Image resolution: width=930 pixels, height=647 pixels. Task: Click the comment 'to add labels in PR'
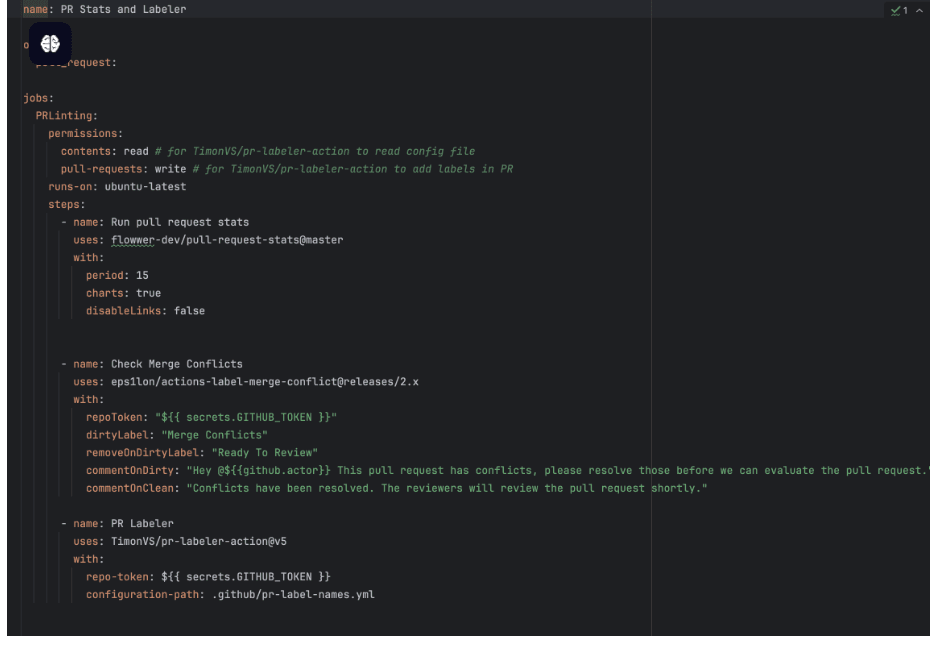coord(454,169)
